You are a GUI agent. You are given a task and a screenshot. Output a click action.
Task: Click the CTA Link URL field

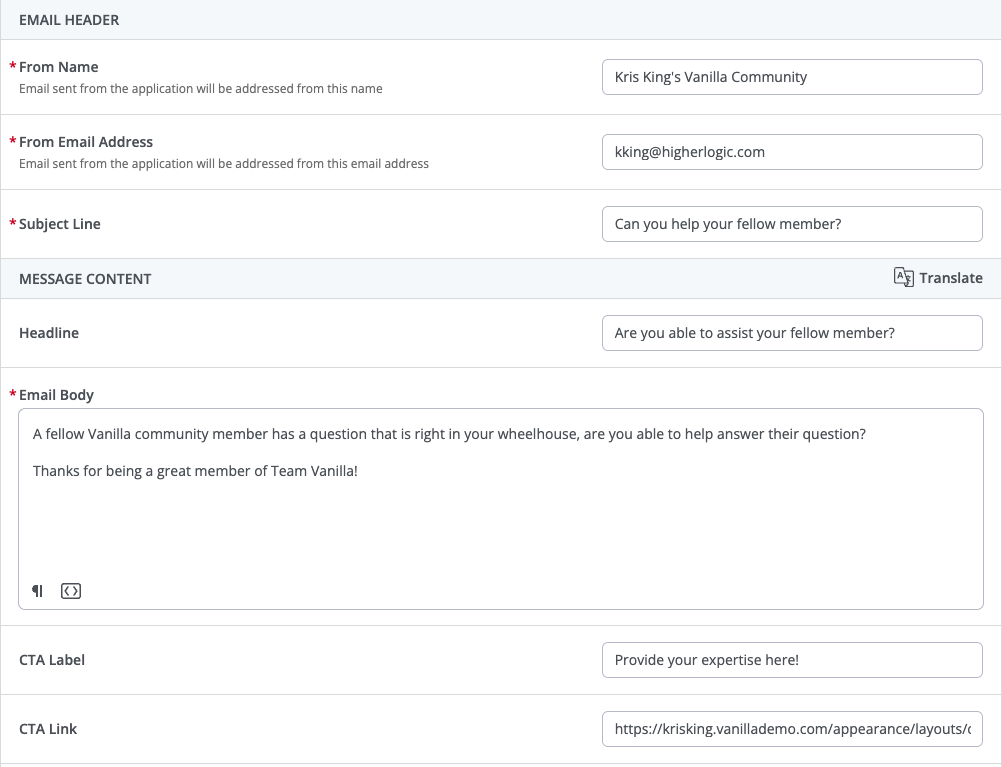tap(792, 729)
